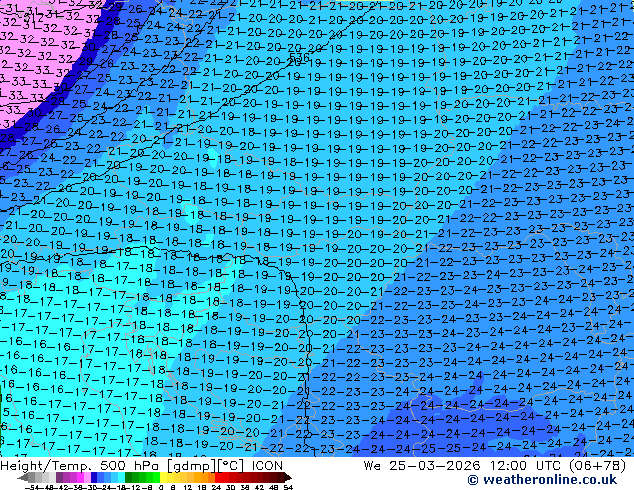Click the "54" label at the scale's right end
Screen dimensions: 634x490
288,487
